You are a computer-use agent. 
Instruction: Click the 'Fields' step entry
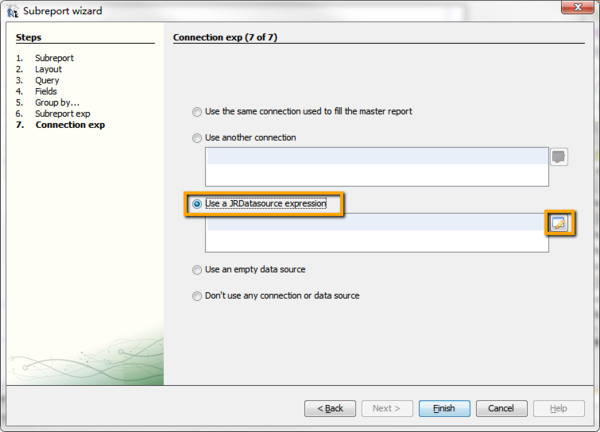click(47, 91)
